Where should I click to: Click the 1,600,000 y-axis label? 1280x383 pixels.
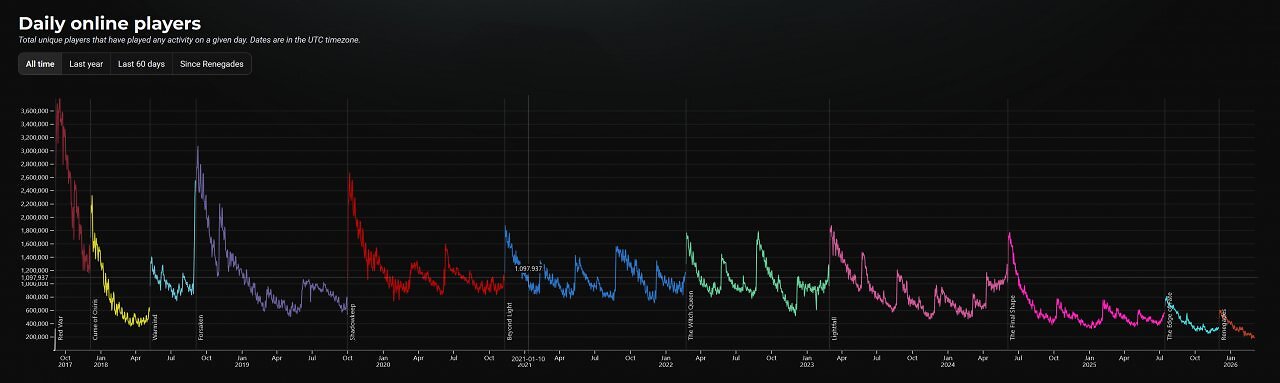point(34,244)
